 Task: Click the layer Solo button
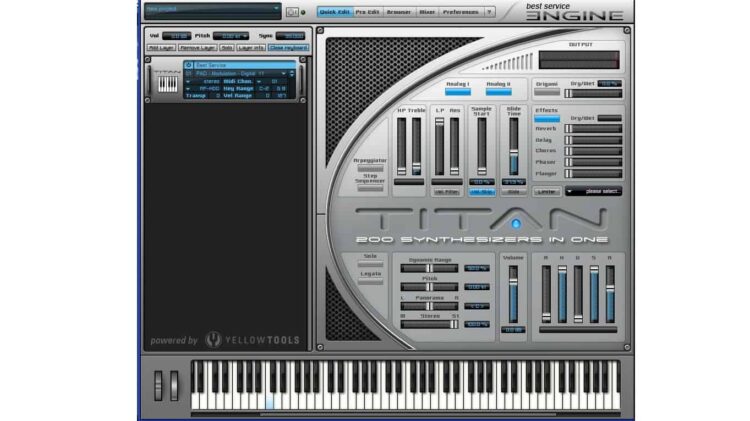pyautogui.click(x=227, y=48)
